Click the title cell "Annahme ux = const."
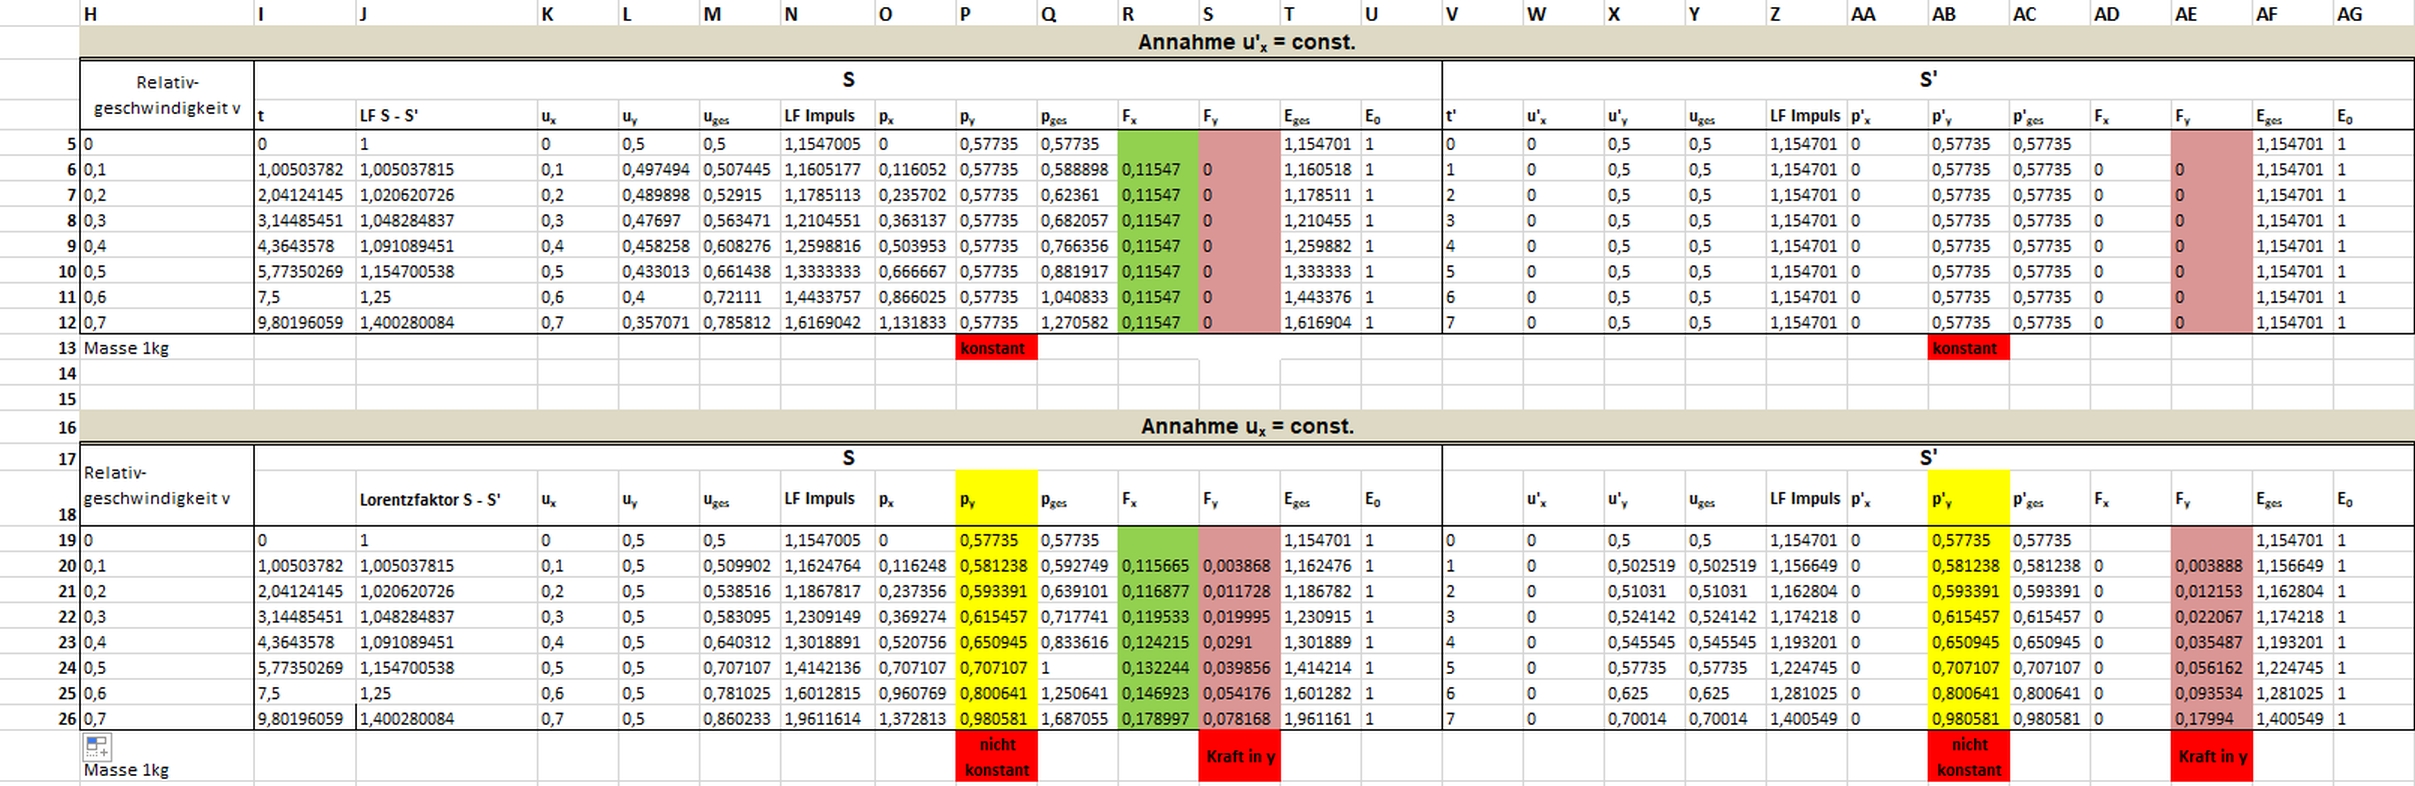Viewport: 2415px width, 786px height. [x=1247, y=426]
